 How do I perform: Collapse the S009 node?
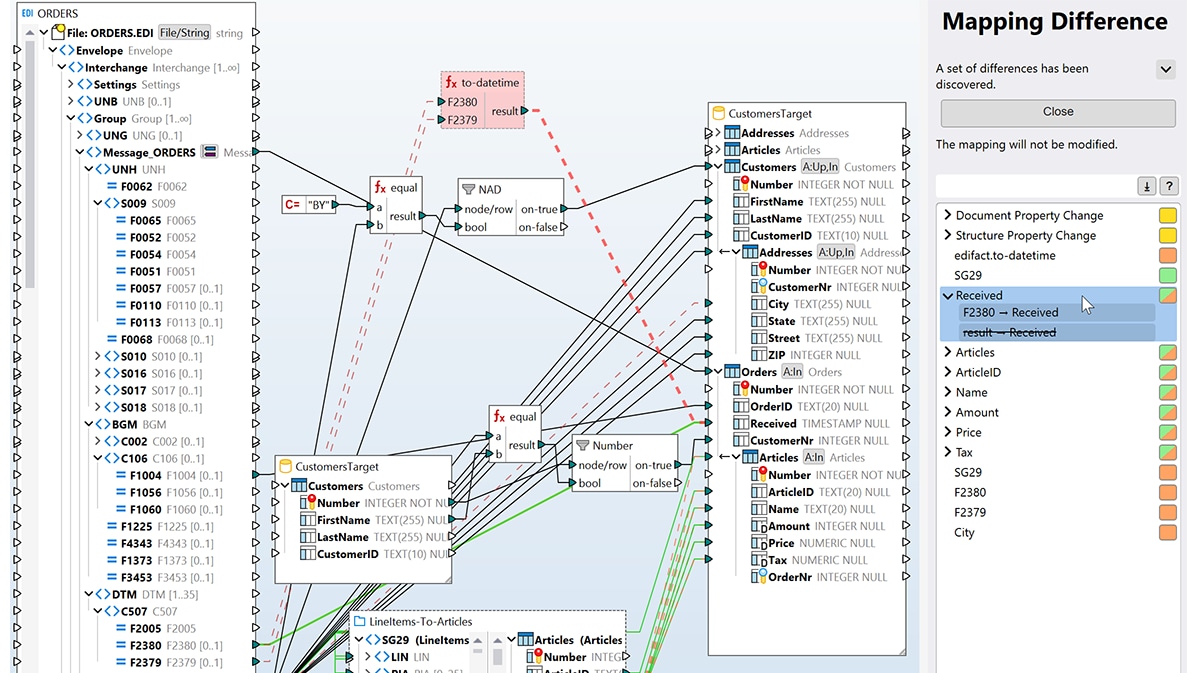[98, 203]
